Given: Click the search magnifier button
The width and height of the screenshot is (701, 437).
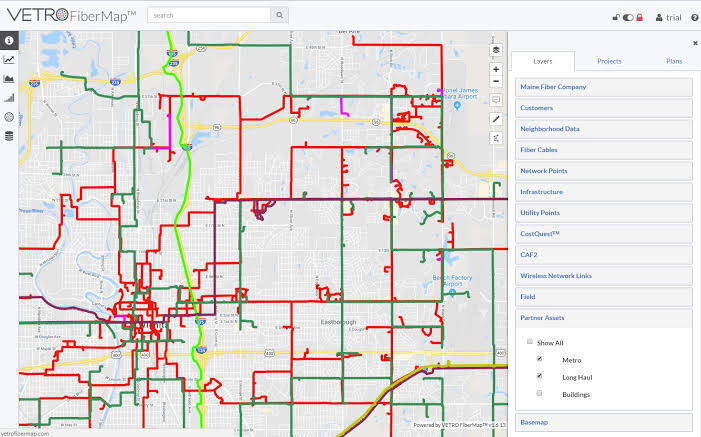Looking at the screenshot, I should [279, 15].
